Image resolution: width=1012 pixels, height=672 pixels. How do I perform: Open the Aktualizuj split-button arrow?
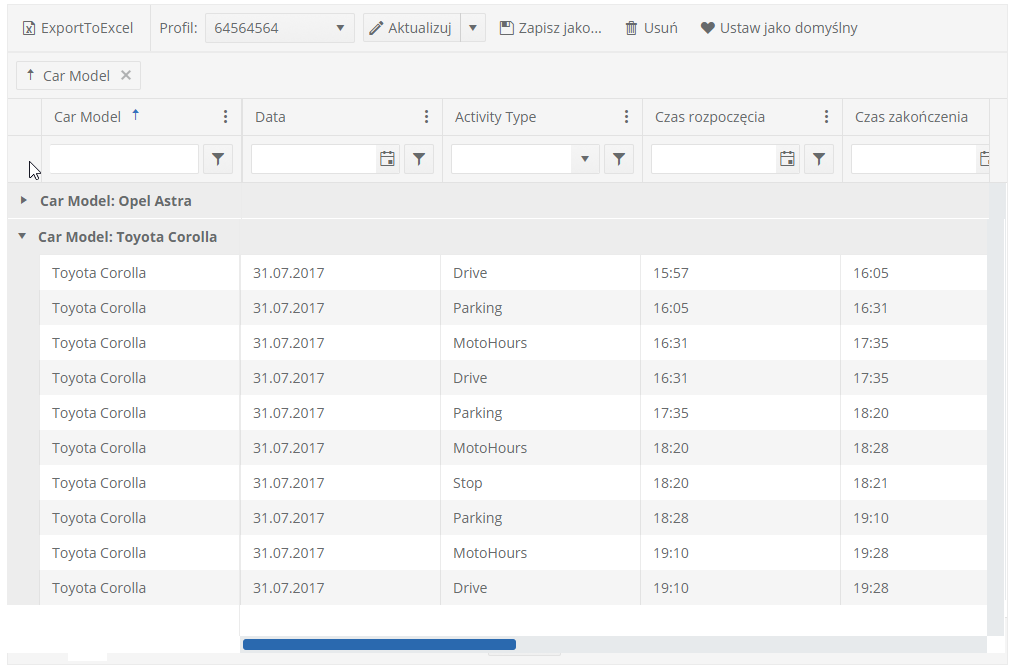pos(473,28)
